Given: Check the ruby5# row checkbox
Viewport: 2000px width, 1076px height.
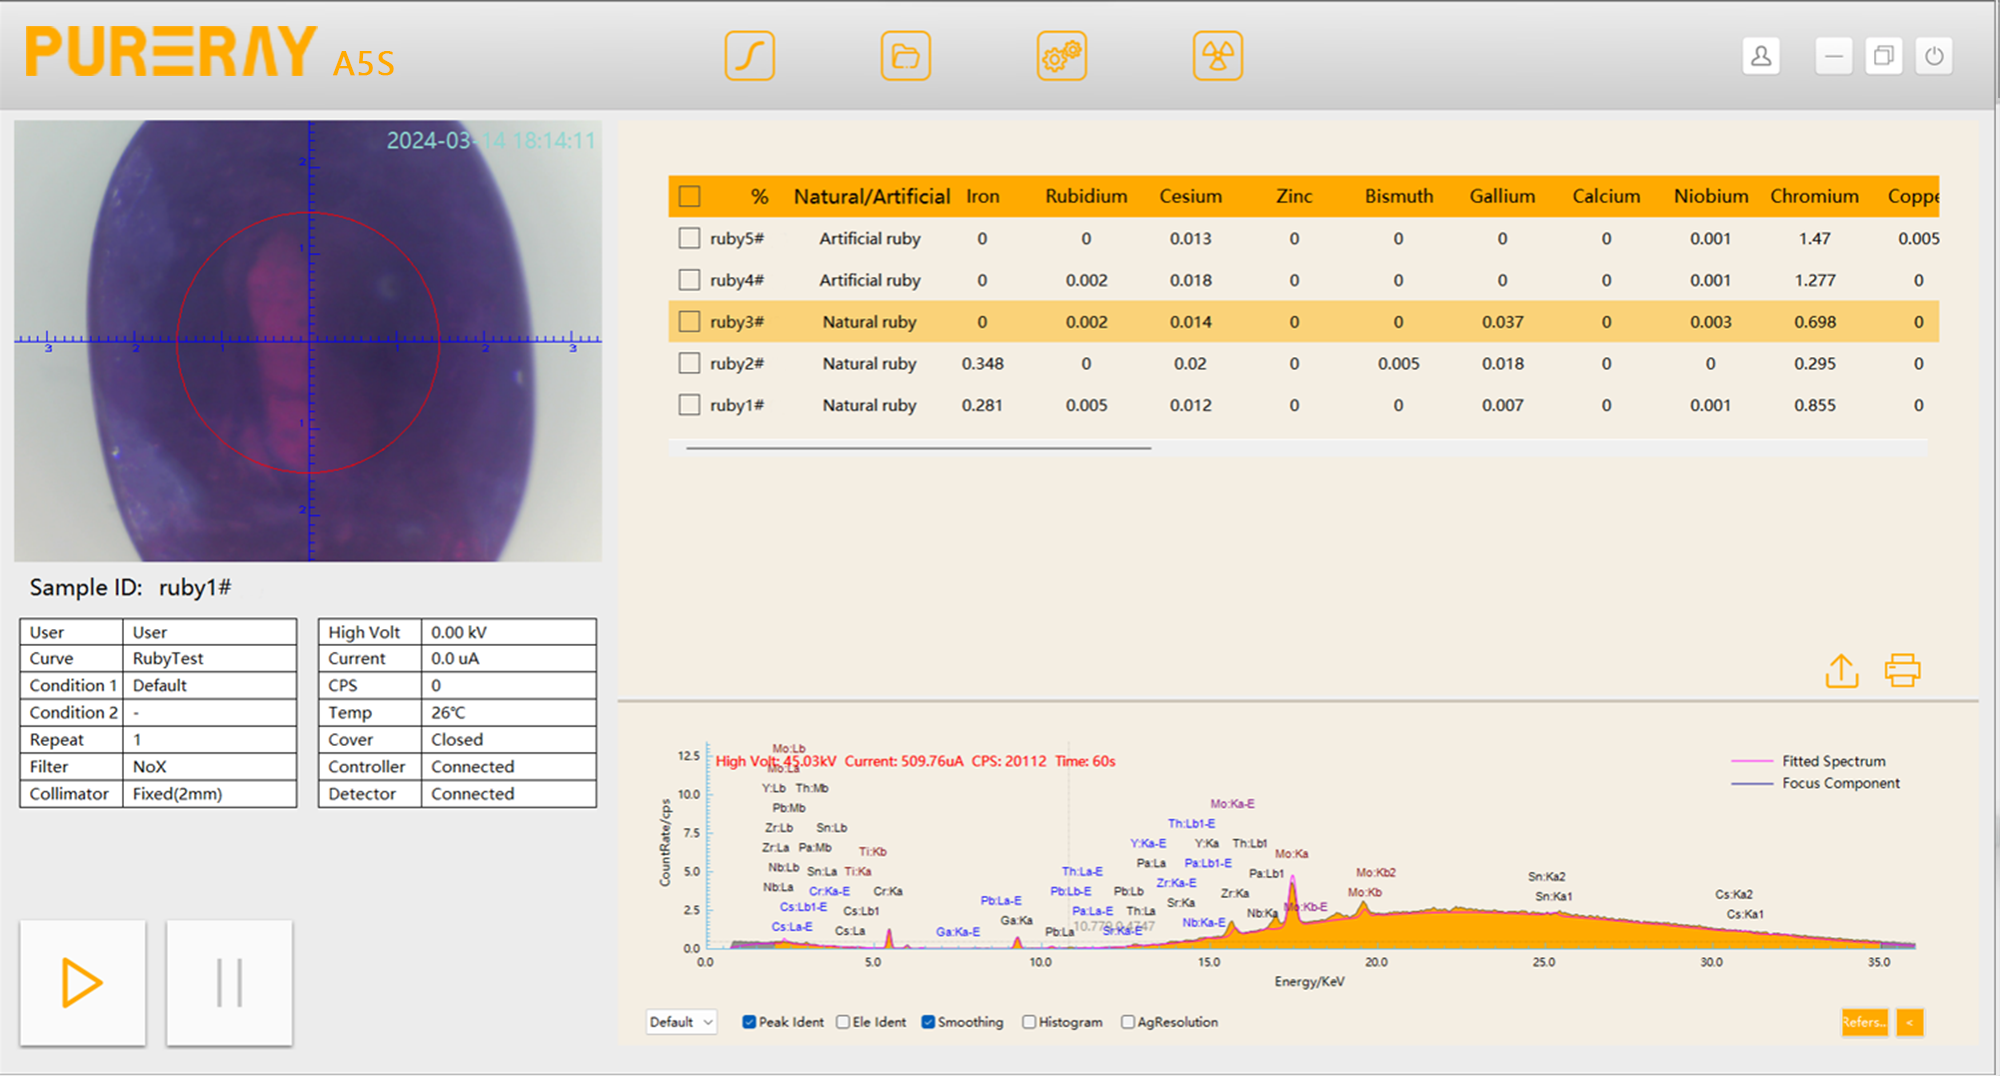Looking at the screenshot, I should (689, 238).
